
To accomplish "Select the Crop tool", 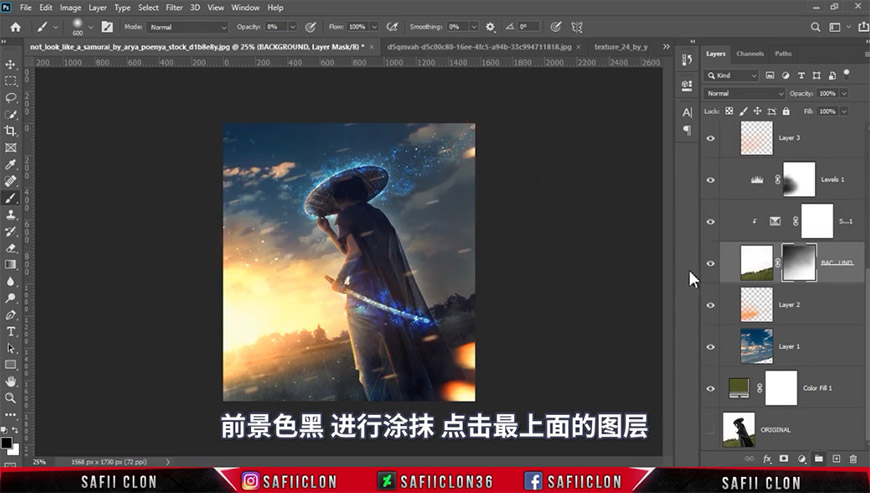I will coord(10,131).
